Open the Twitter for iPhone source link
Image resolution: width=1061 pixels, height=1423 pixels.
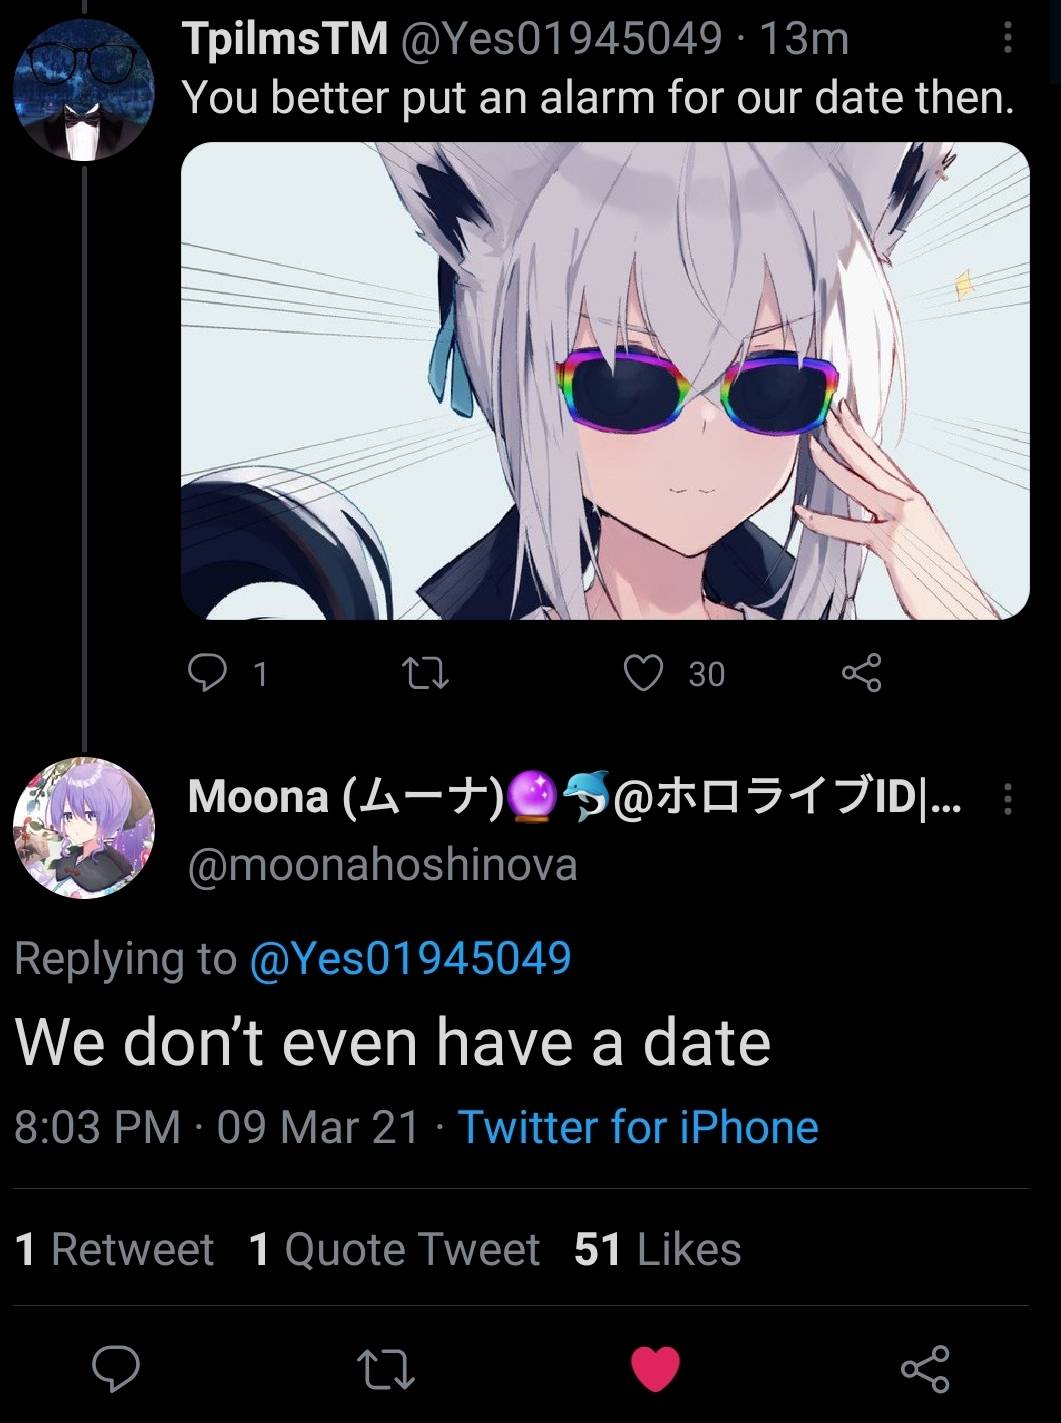point(638,1127)
